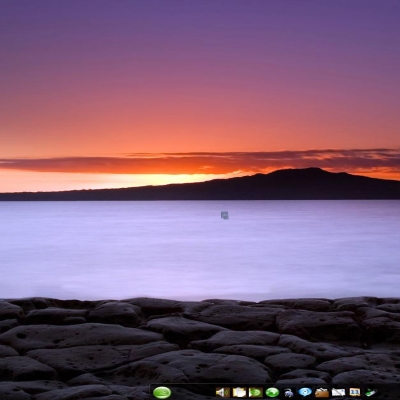
Task: Click the mouse-shaped dock icon
Action: click(289, 393)
